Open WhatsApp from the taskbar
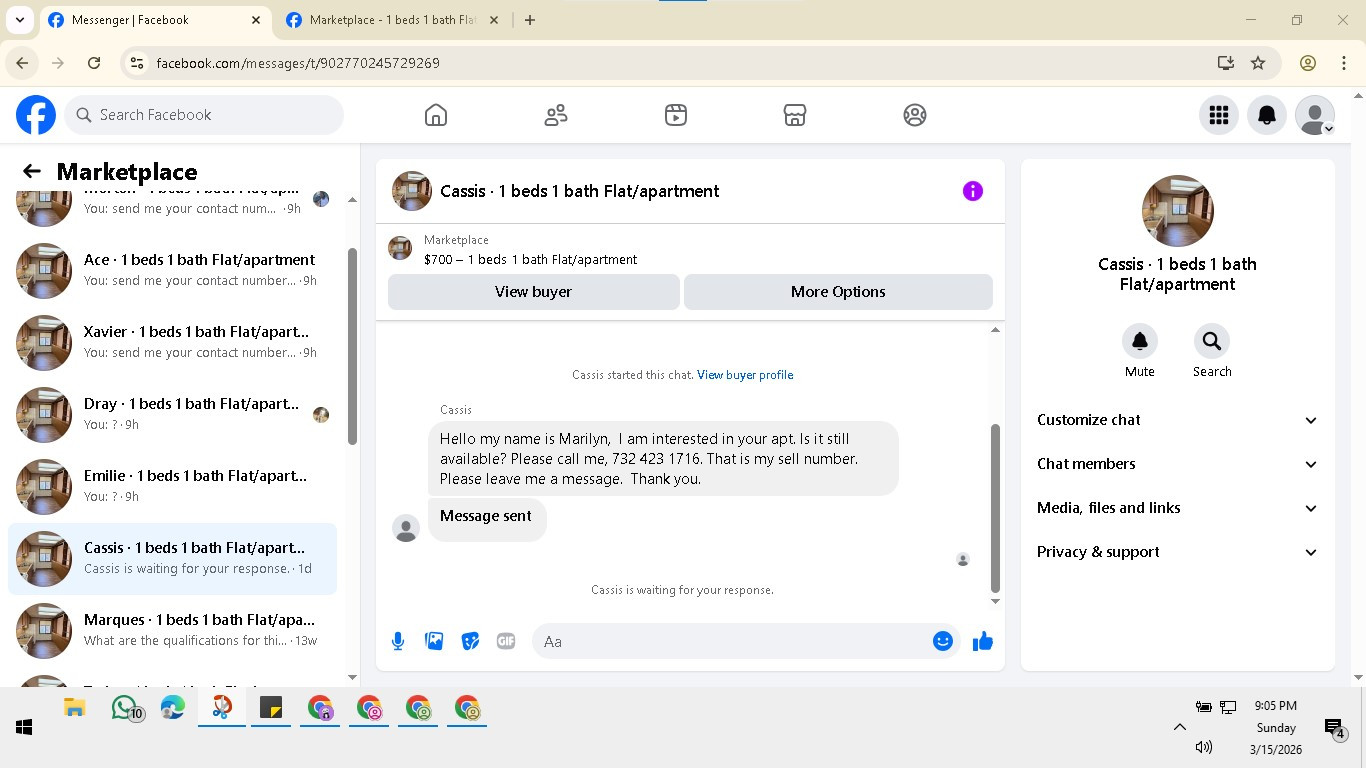 tap(124, 708)
